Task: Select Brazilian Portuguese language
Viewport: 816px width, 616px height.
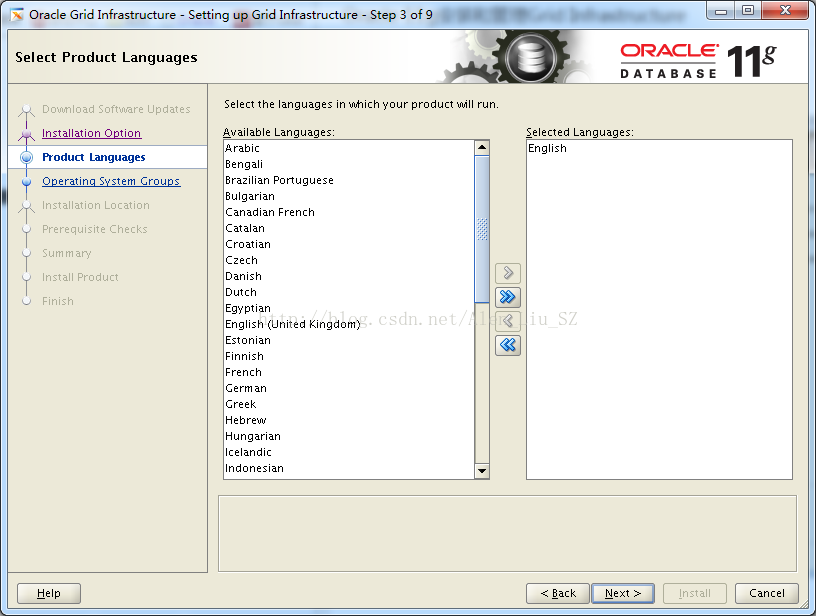Action: coord(349,180)
